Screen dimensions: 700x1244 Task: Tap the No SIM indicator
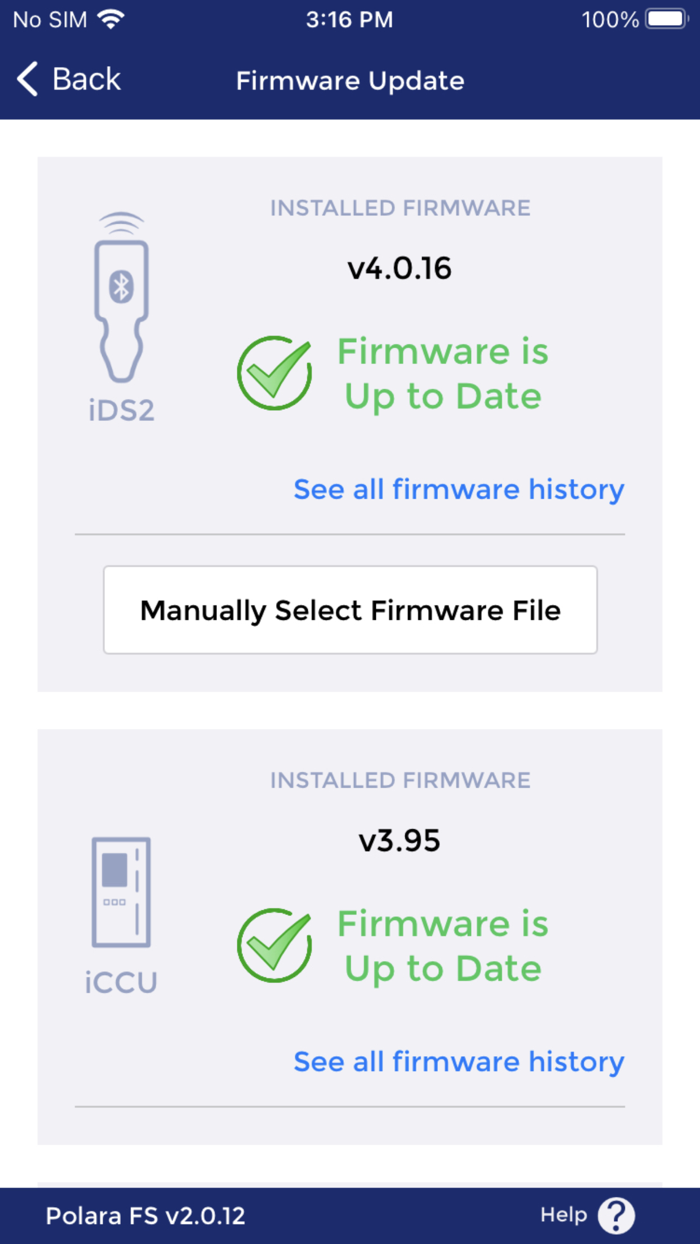tap(50, 18)
